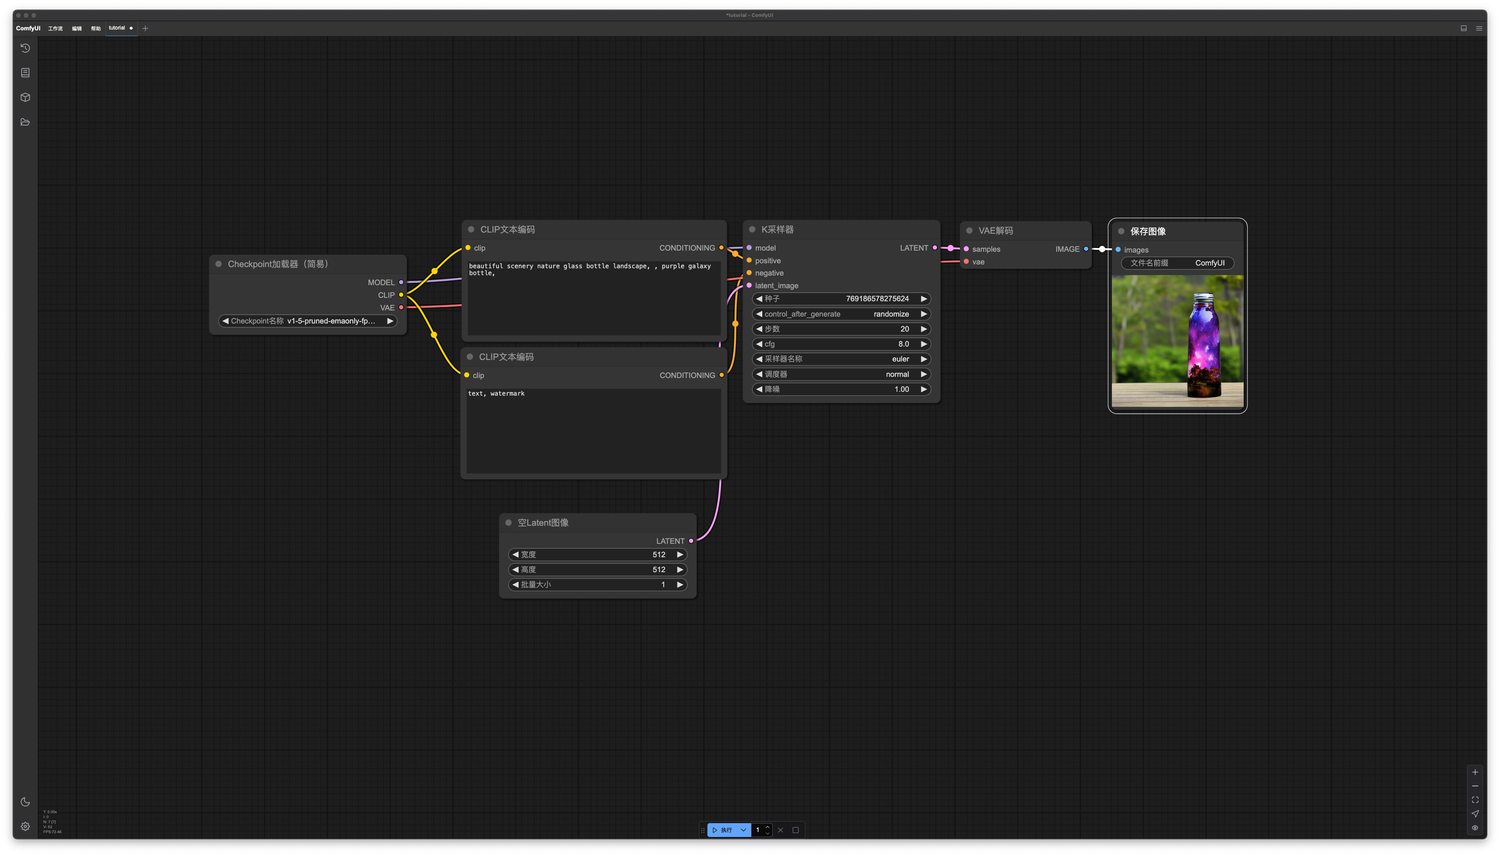Add a new workflow tab with plus
Viewport: 1500px width, 855px height.
point(145,28)
